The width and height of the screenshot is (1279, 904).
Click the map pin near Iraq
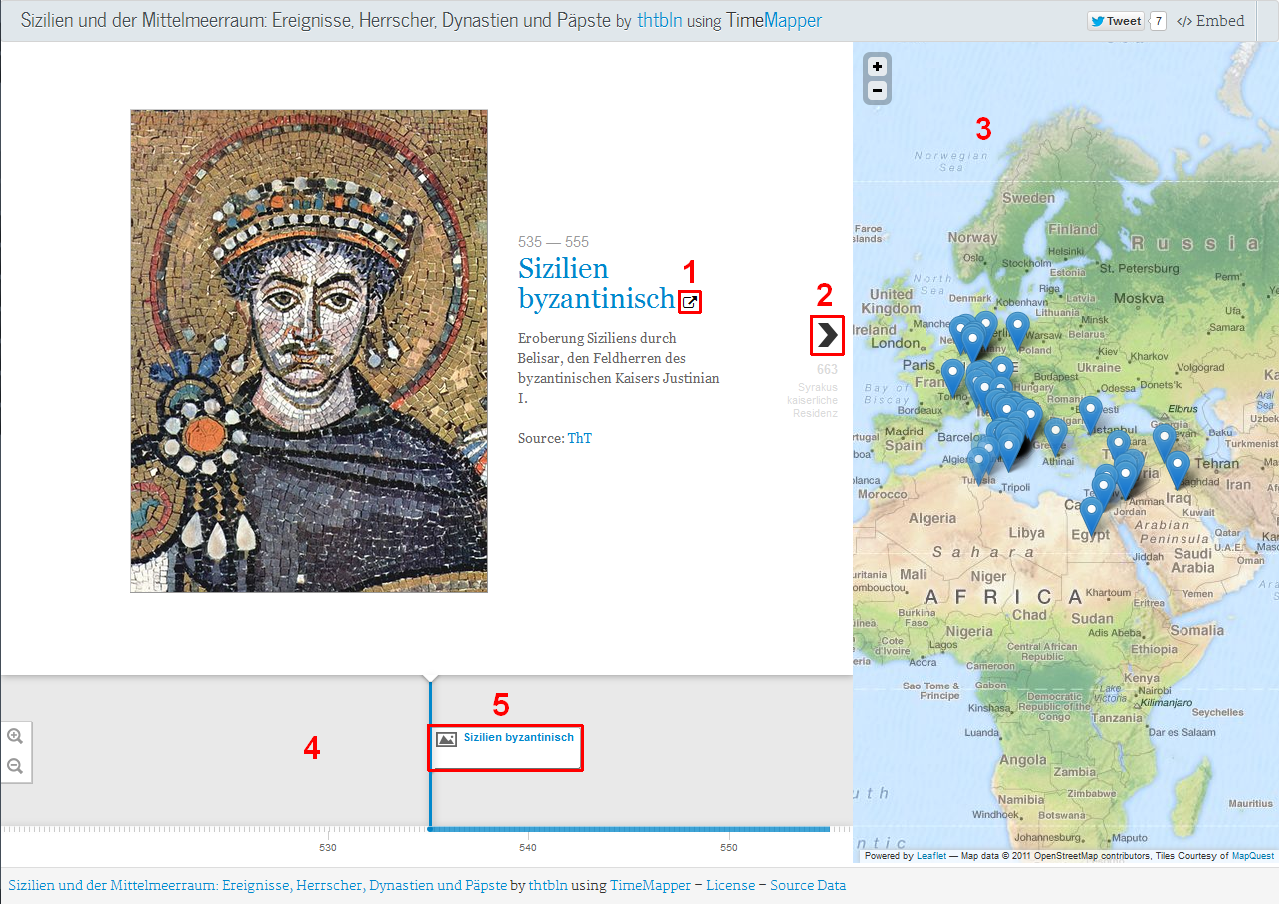pyautogui.click(x=1178, y=468)
